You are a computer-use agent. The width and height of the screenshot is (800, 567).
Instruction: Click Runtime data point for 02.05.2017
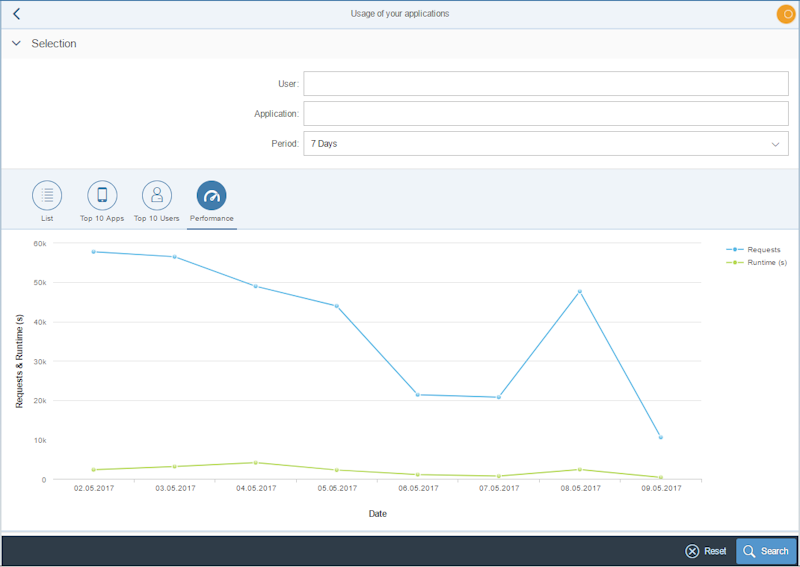[x=93, y=470]
